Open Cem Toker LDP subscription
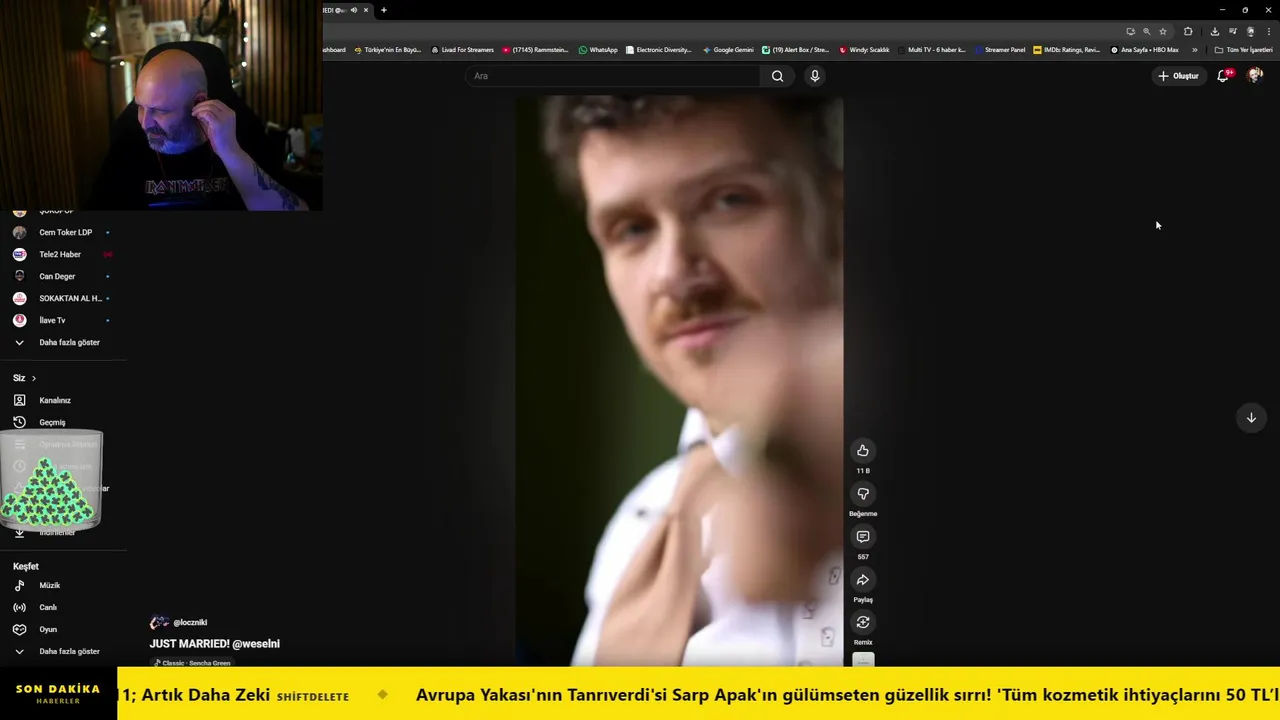This screenshot has width=1280, height=720. point(63,232)
